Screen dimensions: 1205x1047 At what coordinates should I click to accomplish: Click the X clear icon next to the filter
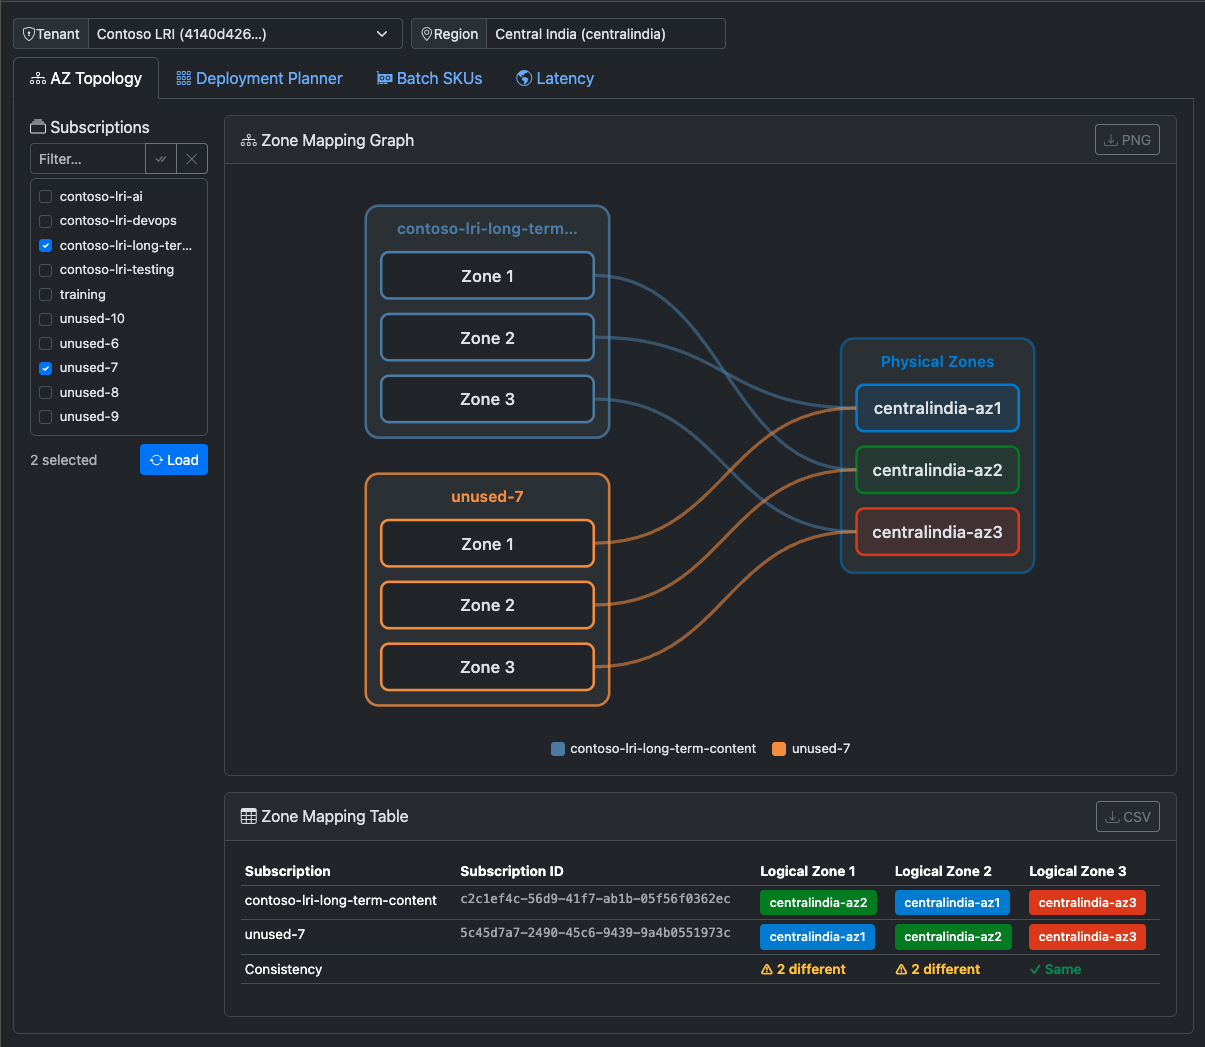click(191, 158)
